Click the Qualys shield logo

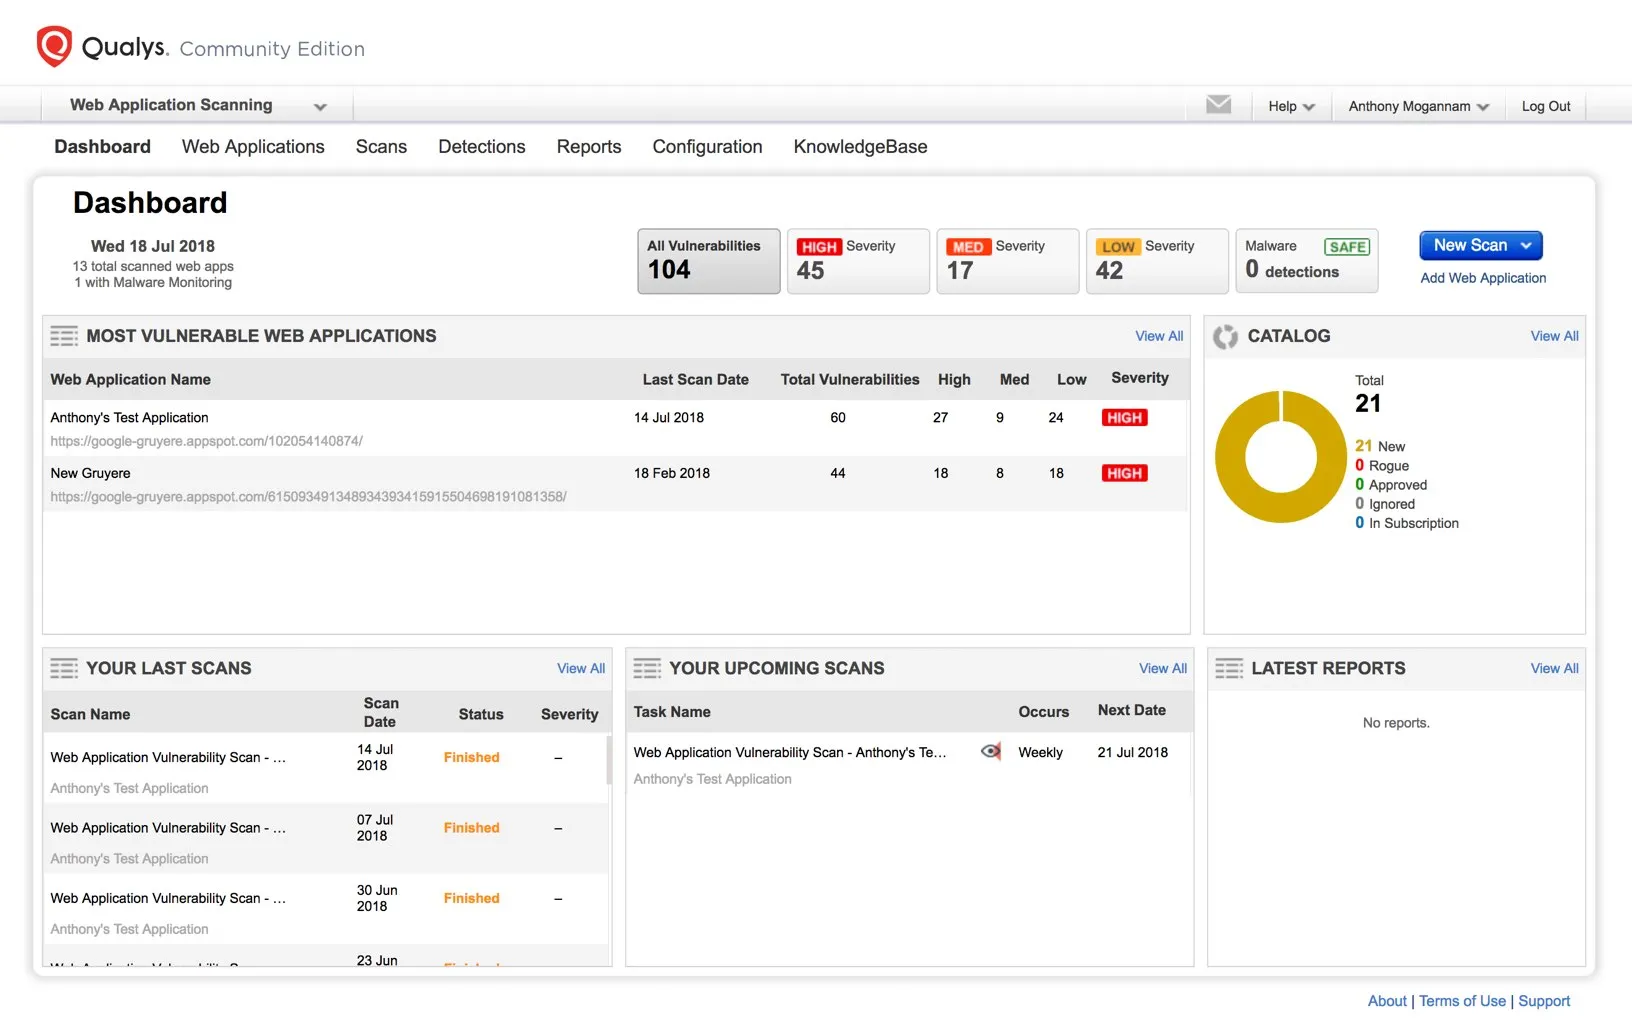54,46
